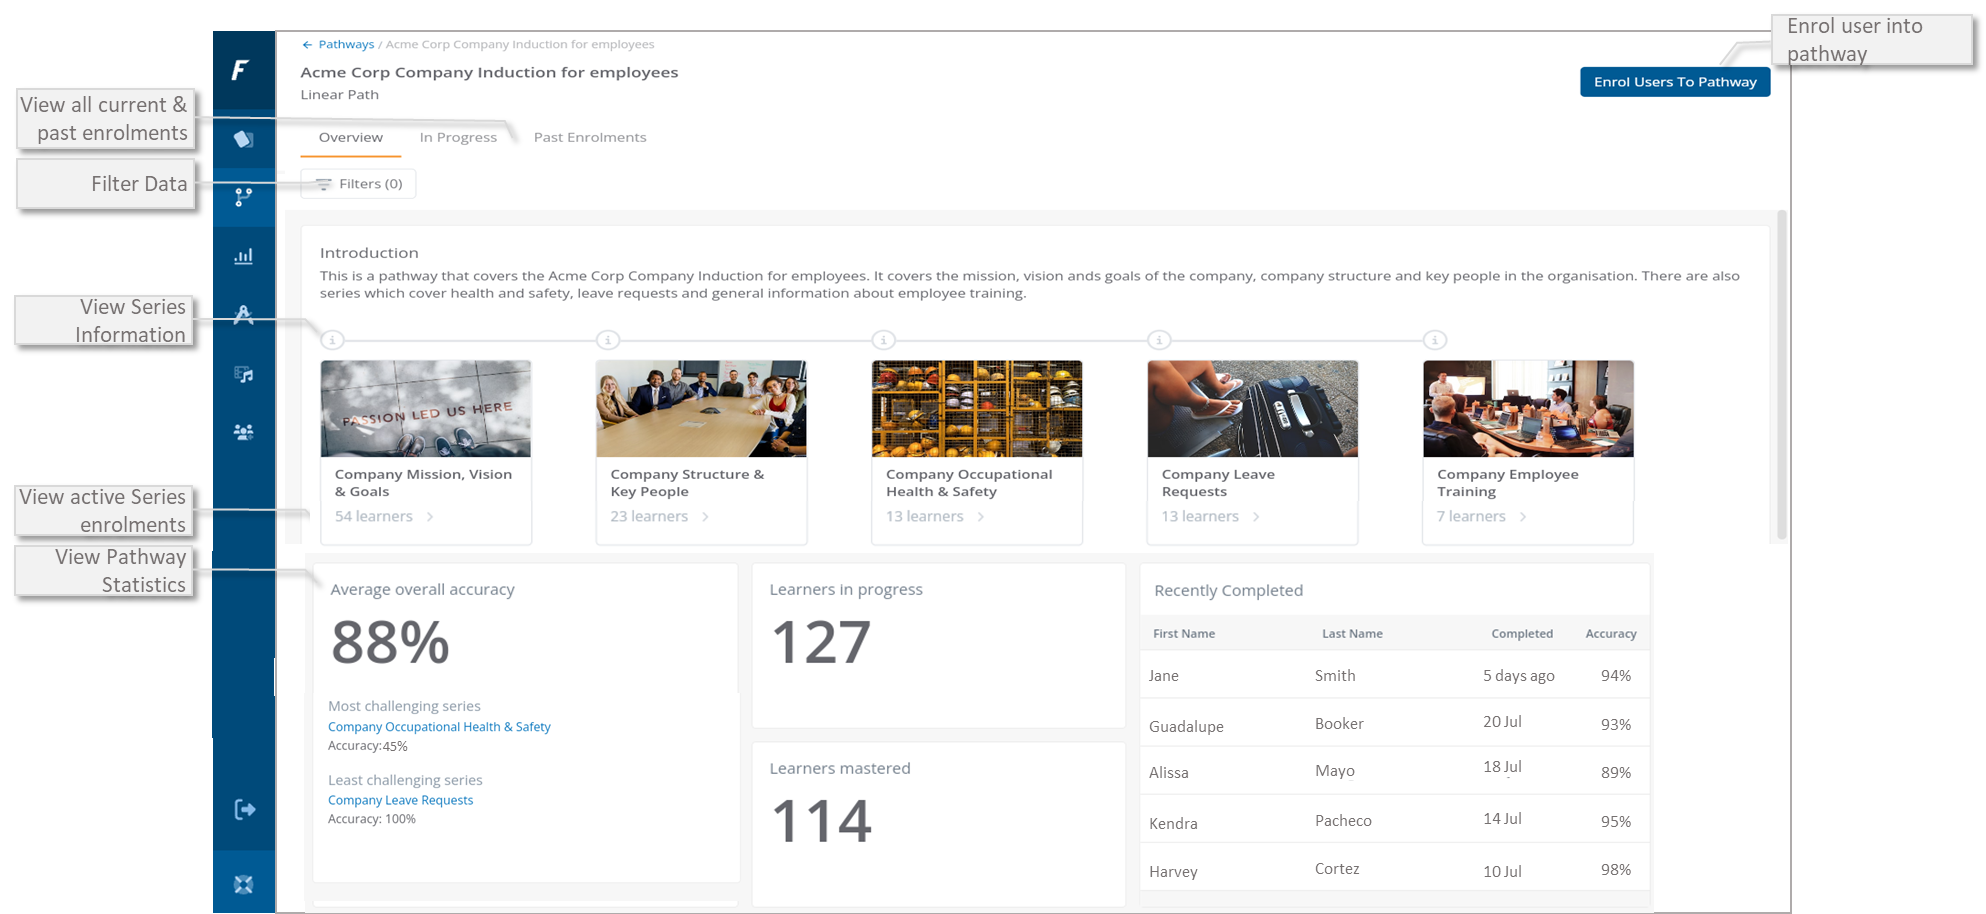Viewport: 1986px width, 914px height.
Task: Open the help lifebuoy icon in sidebar
Action: pos(243,884)
